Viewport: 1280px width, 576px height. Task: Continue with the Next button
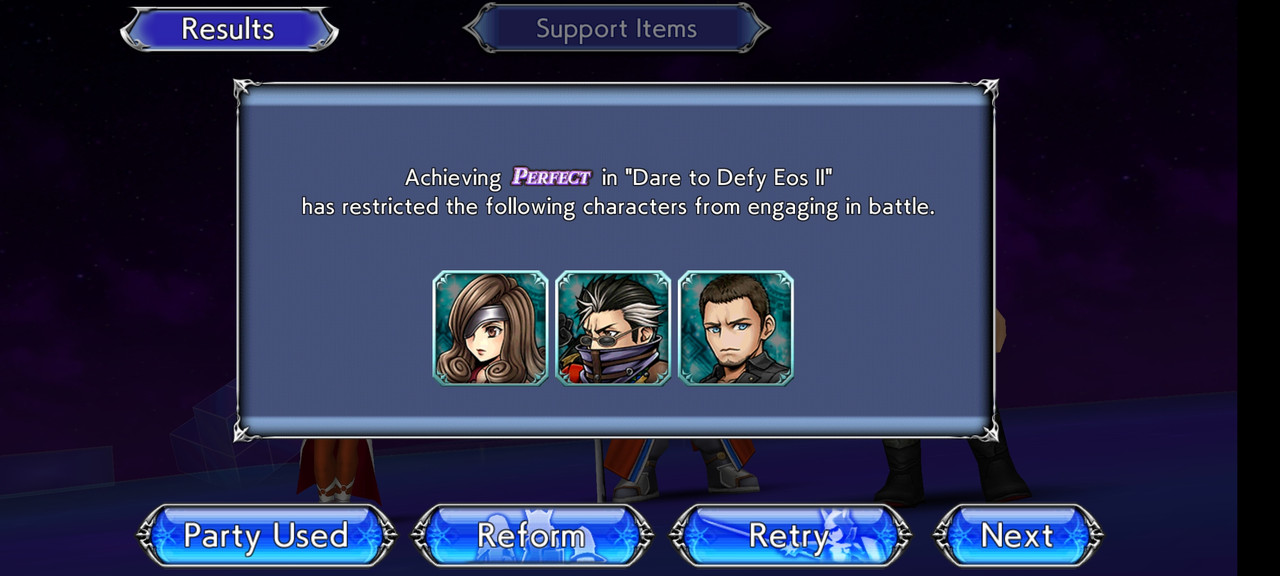pyautogui.click(x=1018, y=536)
